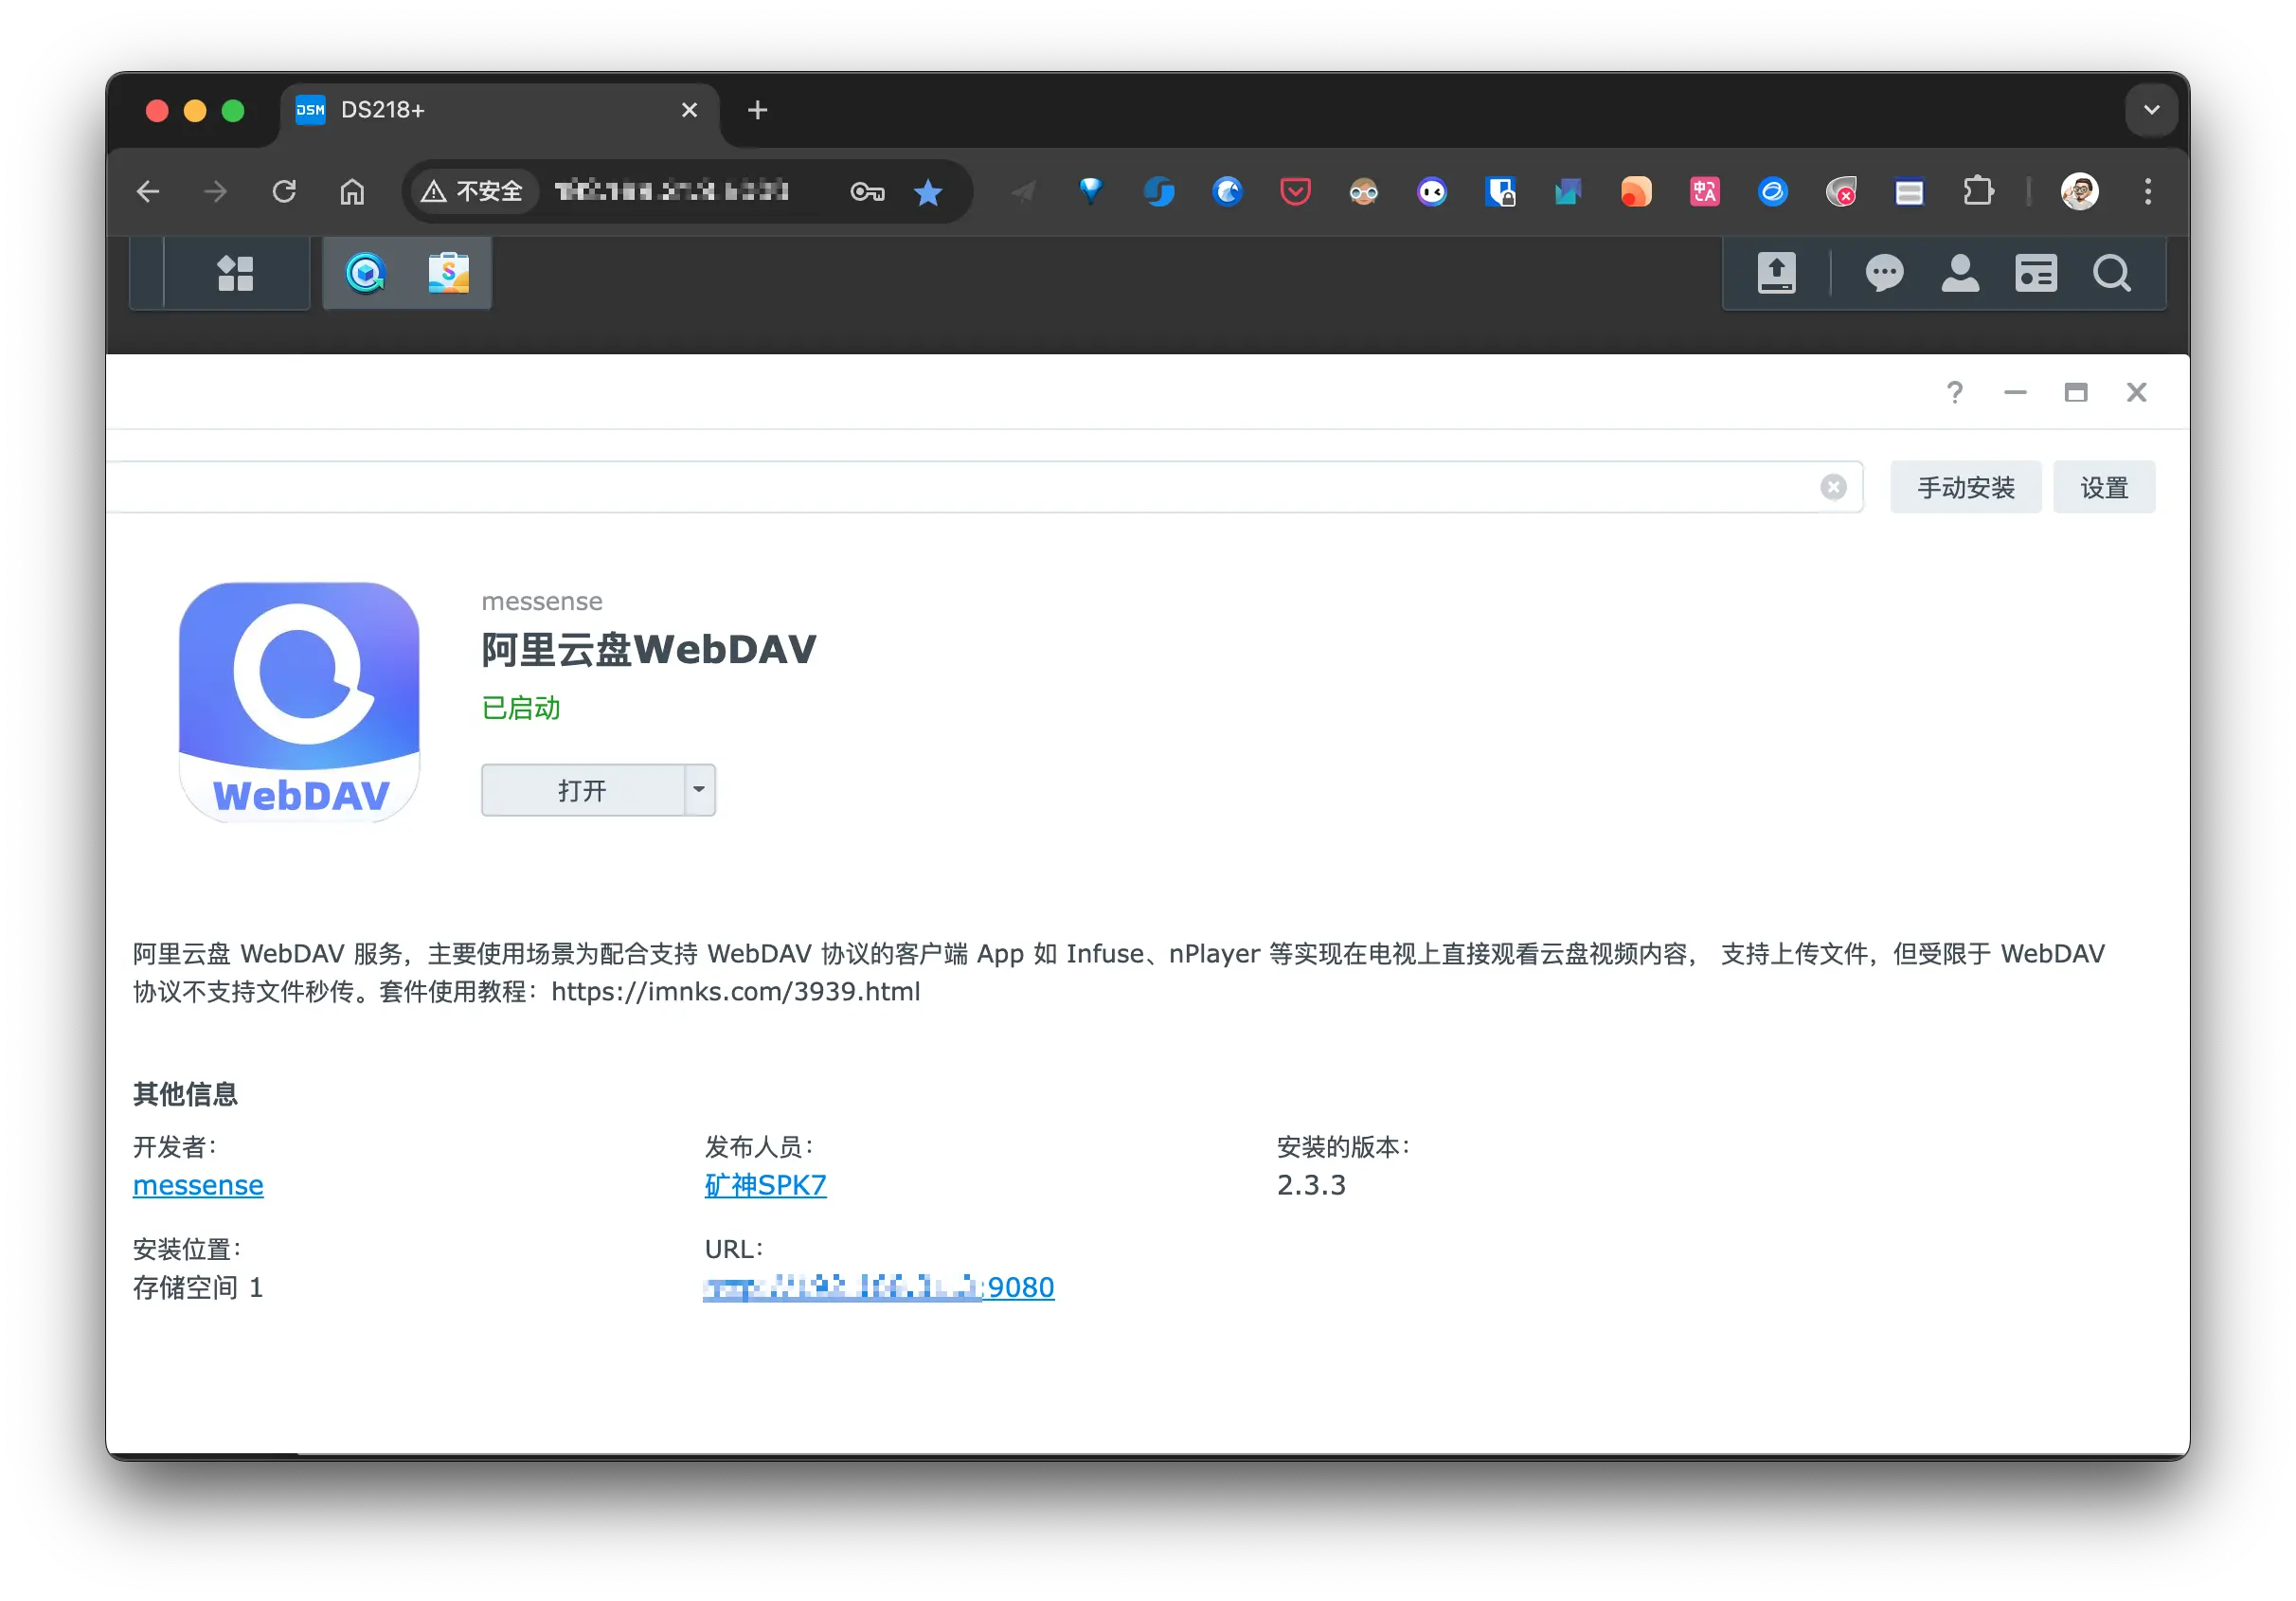The height and width of the screenshot is (1601, 2296).
Task: Open DSM notifications via the speech bubble icon
Action: 1885,272
